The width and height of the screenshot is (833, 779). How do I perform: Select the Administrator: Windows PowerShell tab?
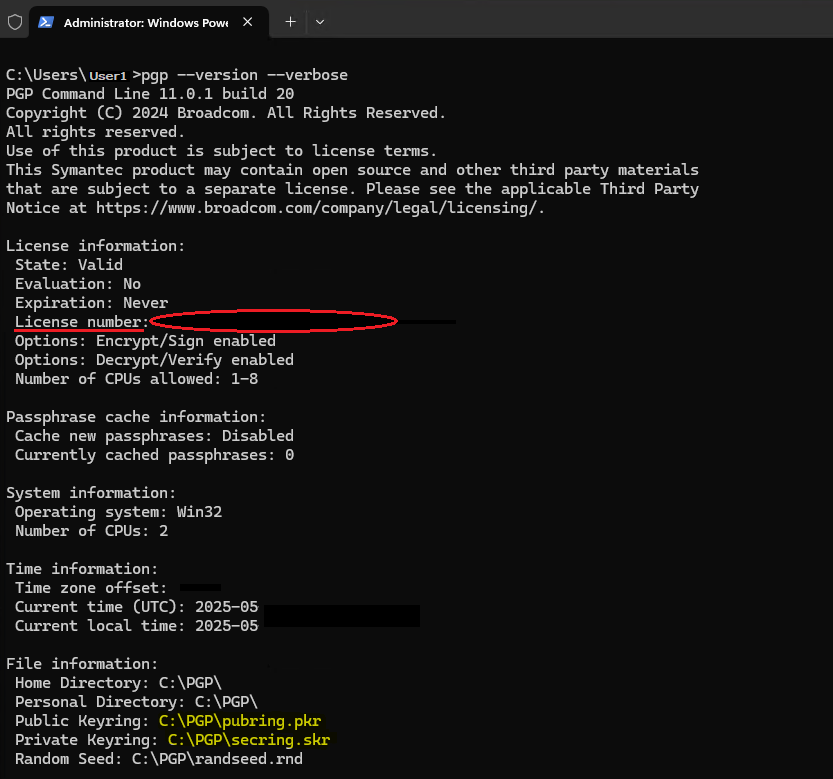[149, 22]
